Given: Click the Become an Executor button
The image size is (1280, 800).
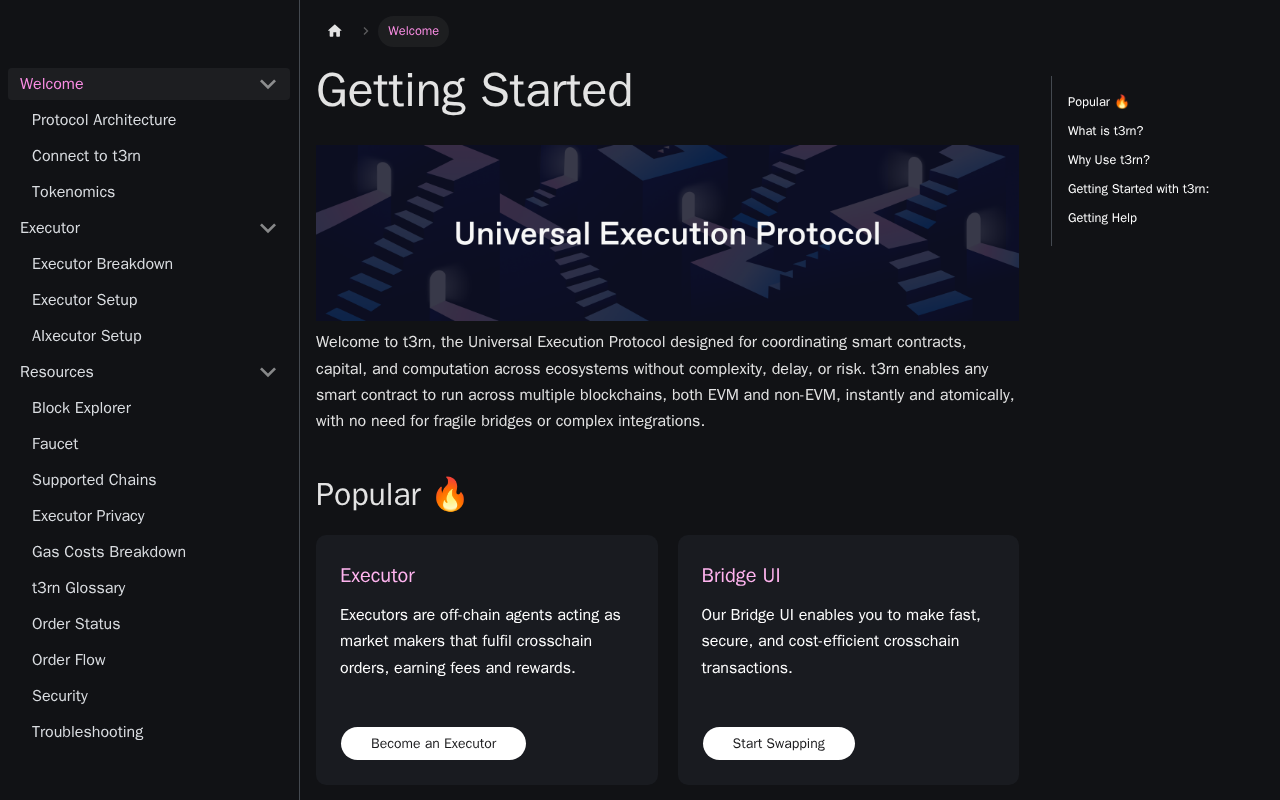Looking at the screenshot, I should coord(433,743).
